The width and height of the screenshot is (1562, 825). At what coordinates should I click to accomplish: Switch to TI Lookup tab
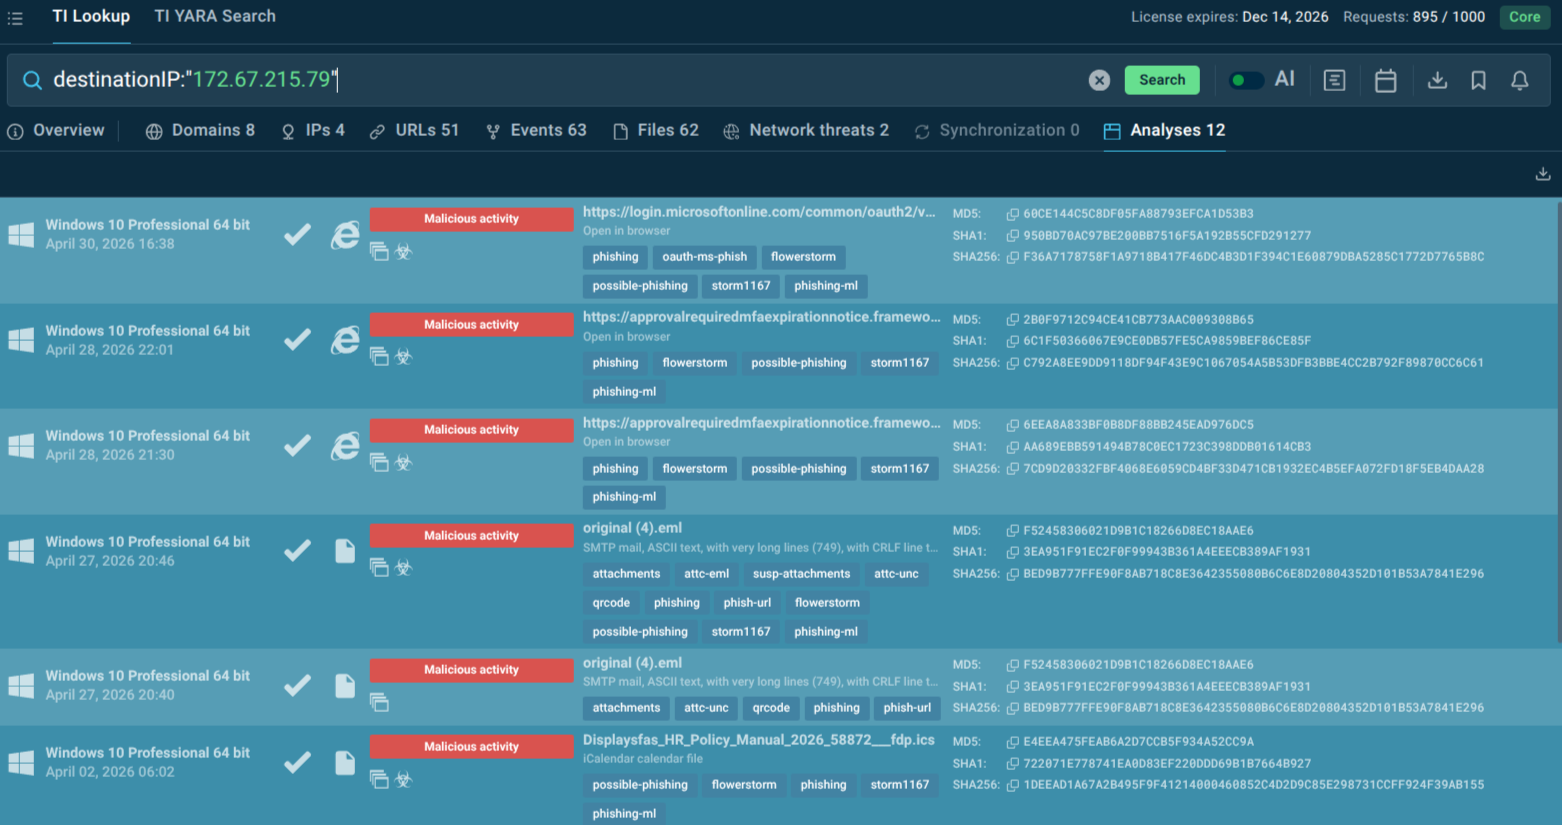point(91,16)
